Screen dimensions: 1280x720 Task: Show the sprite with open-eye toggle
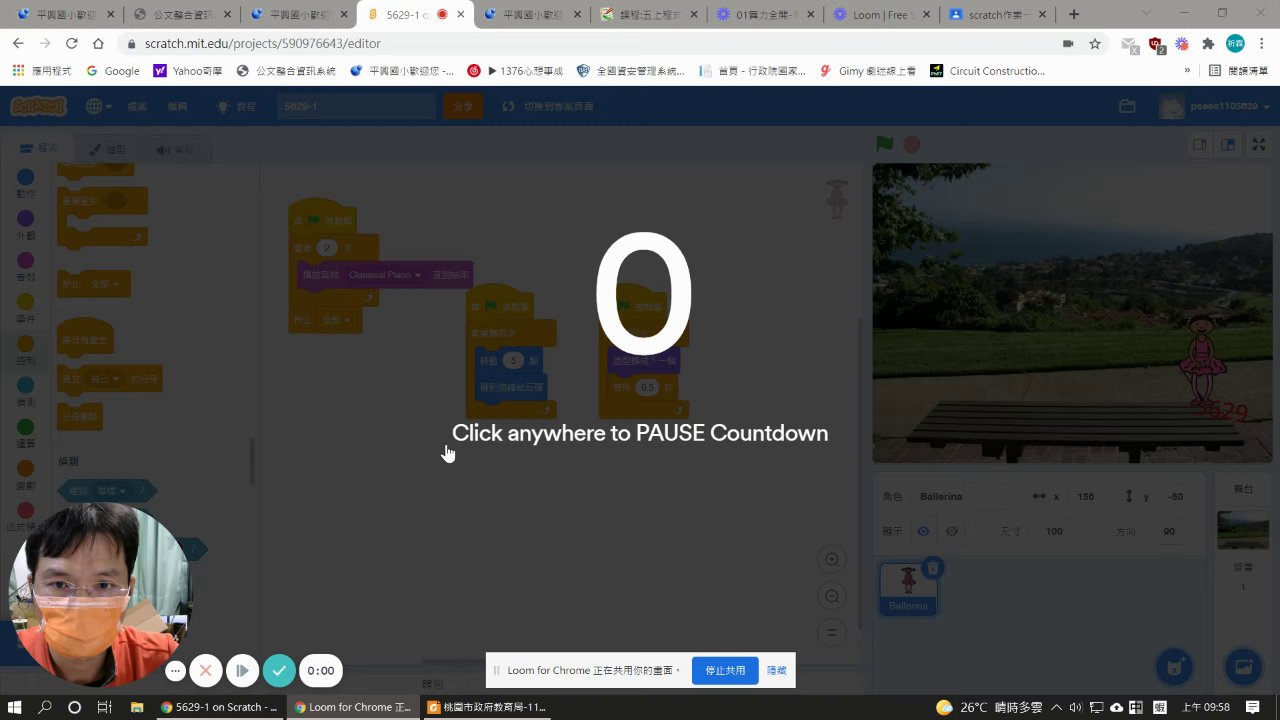pos(923,531)
